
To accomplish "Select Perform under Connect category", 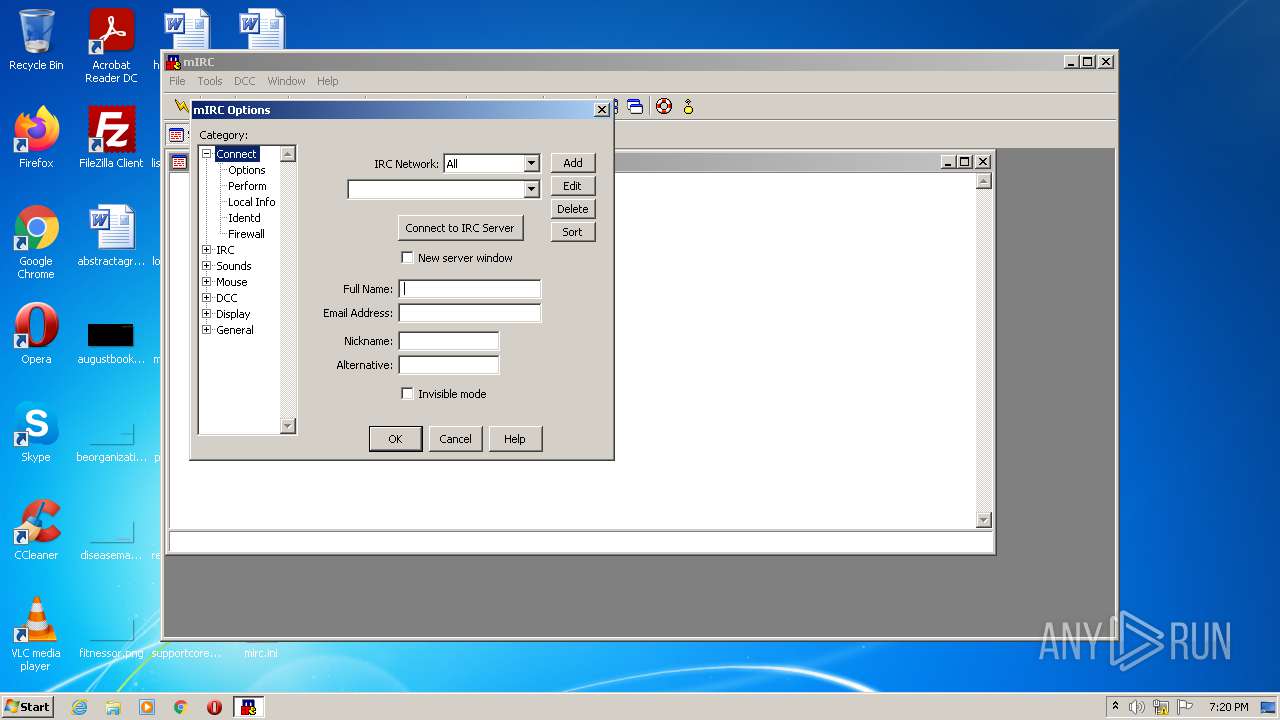I will [247, 186].
